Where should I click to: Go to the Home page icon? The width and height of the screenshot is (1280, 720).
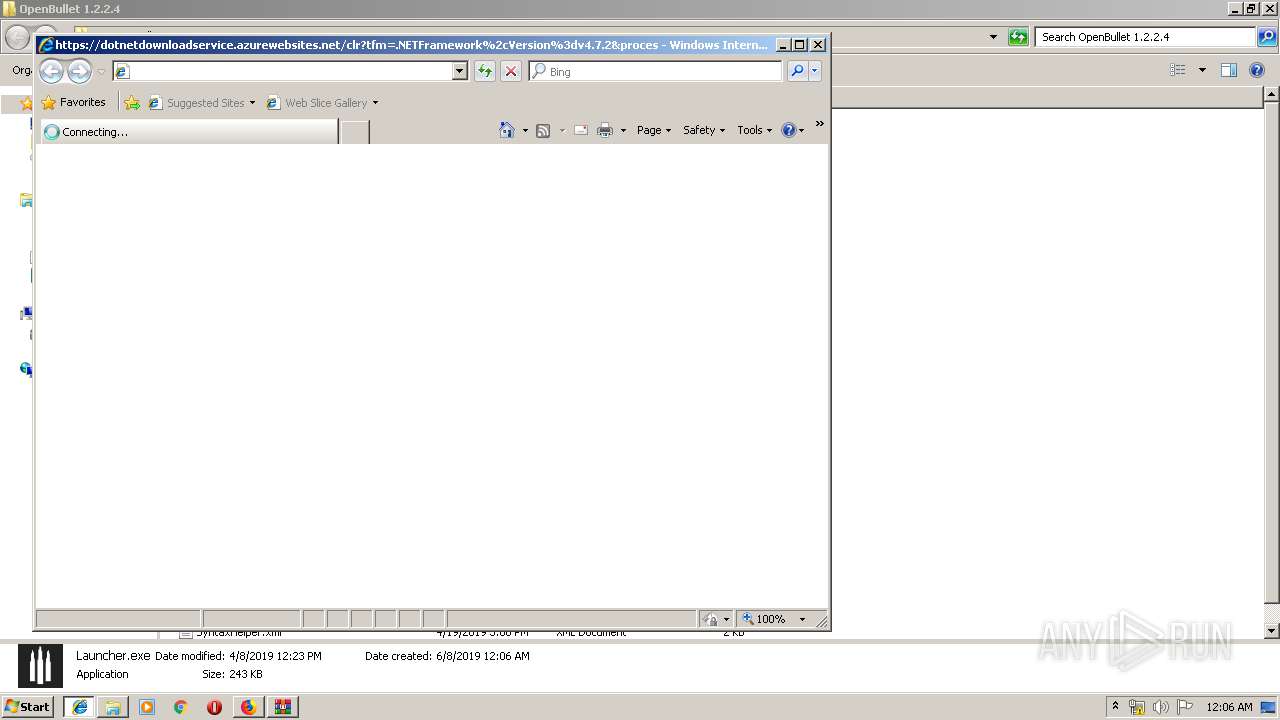click(507, 130)
